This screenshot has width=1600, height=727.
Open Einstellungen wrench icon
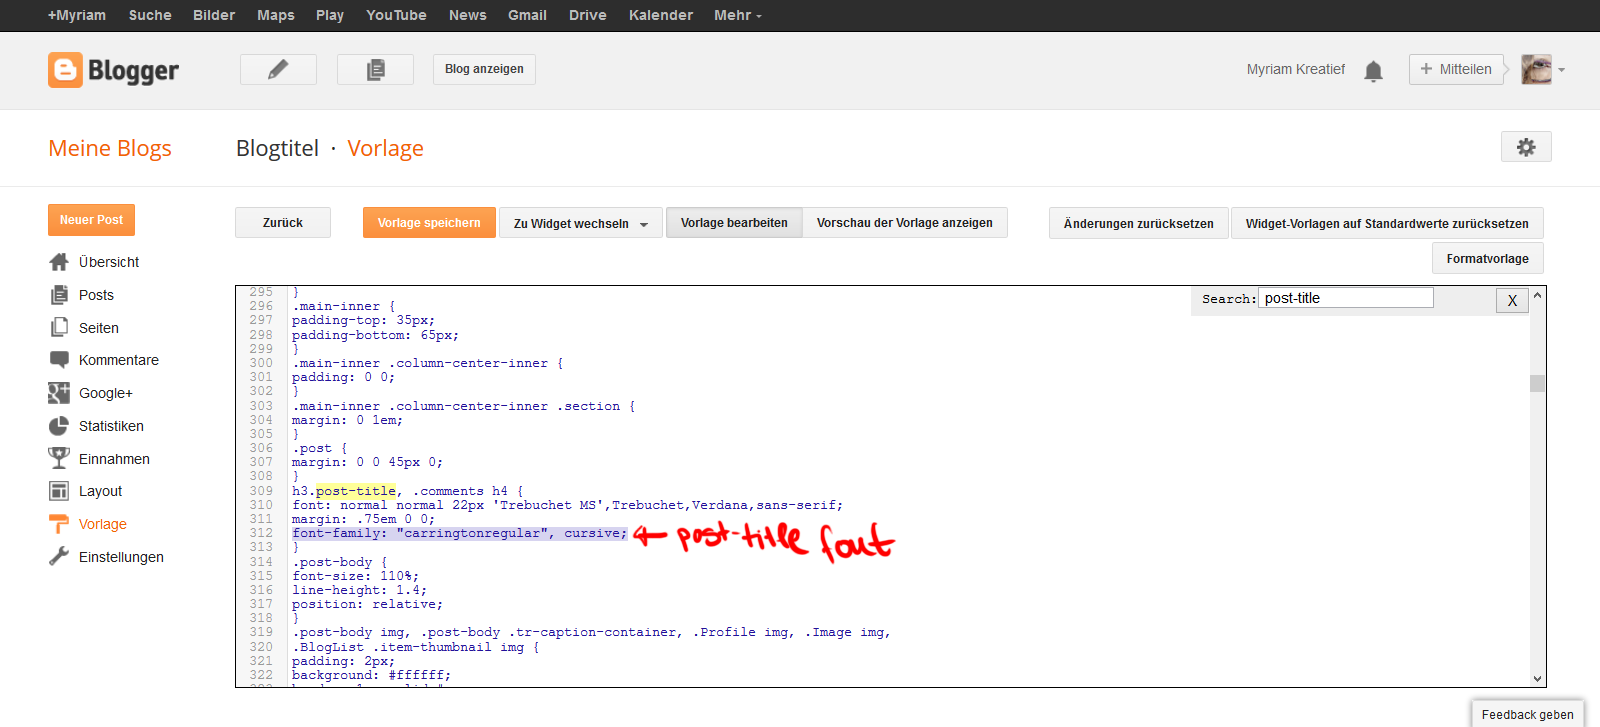(x=59, y=557)
